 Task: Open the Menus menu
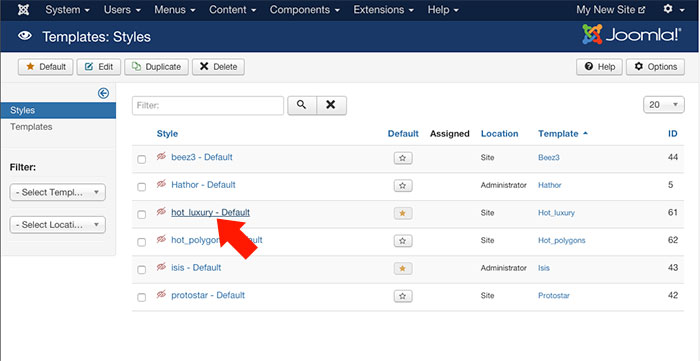click(x=174, y=9)
